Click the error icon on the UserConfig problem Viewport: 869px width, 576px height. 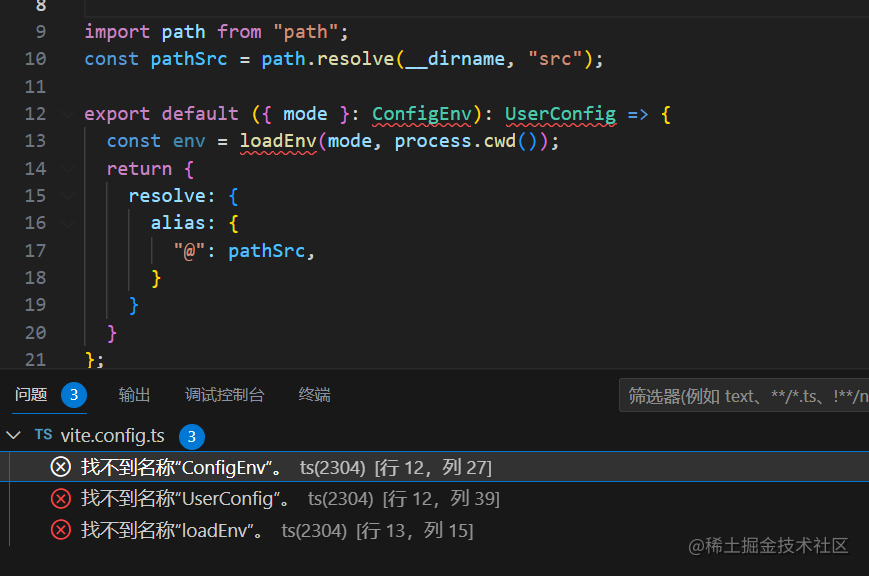point(61,498)
